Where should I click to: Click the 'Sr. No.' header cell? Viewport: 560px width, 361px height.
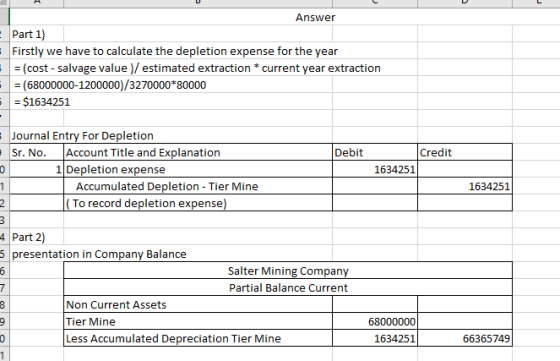point(36,152)
